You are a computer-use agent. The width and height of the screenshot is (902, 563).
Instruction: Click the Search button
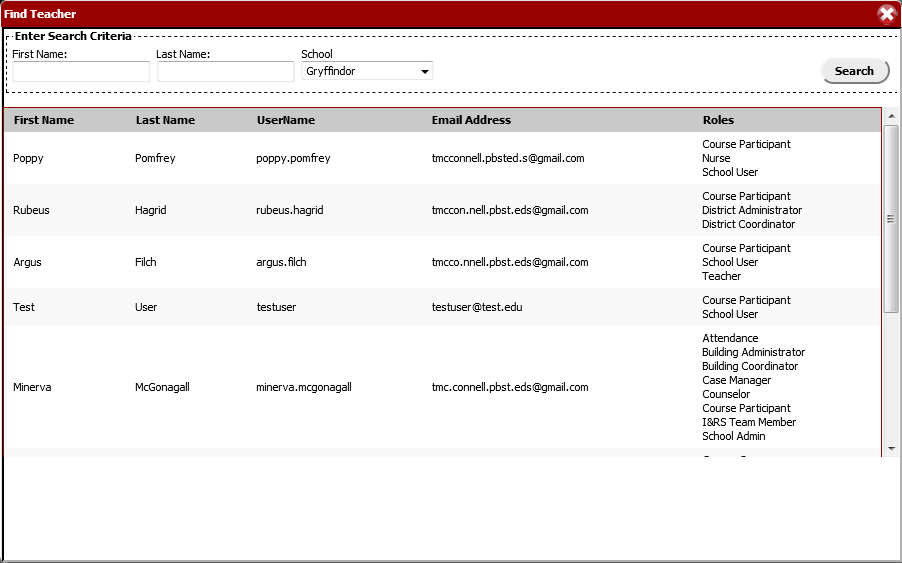pyautogui.click(x=855, y=71)
